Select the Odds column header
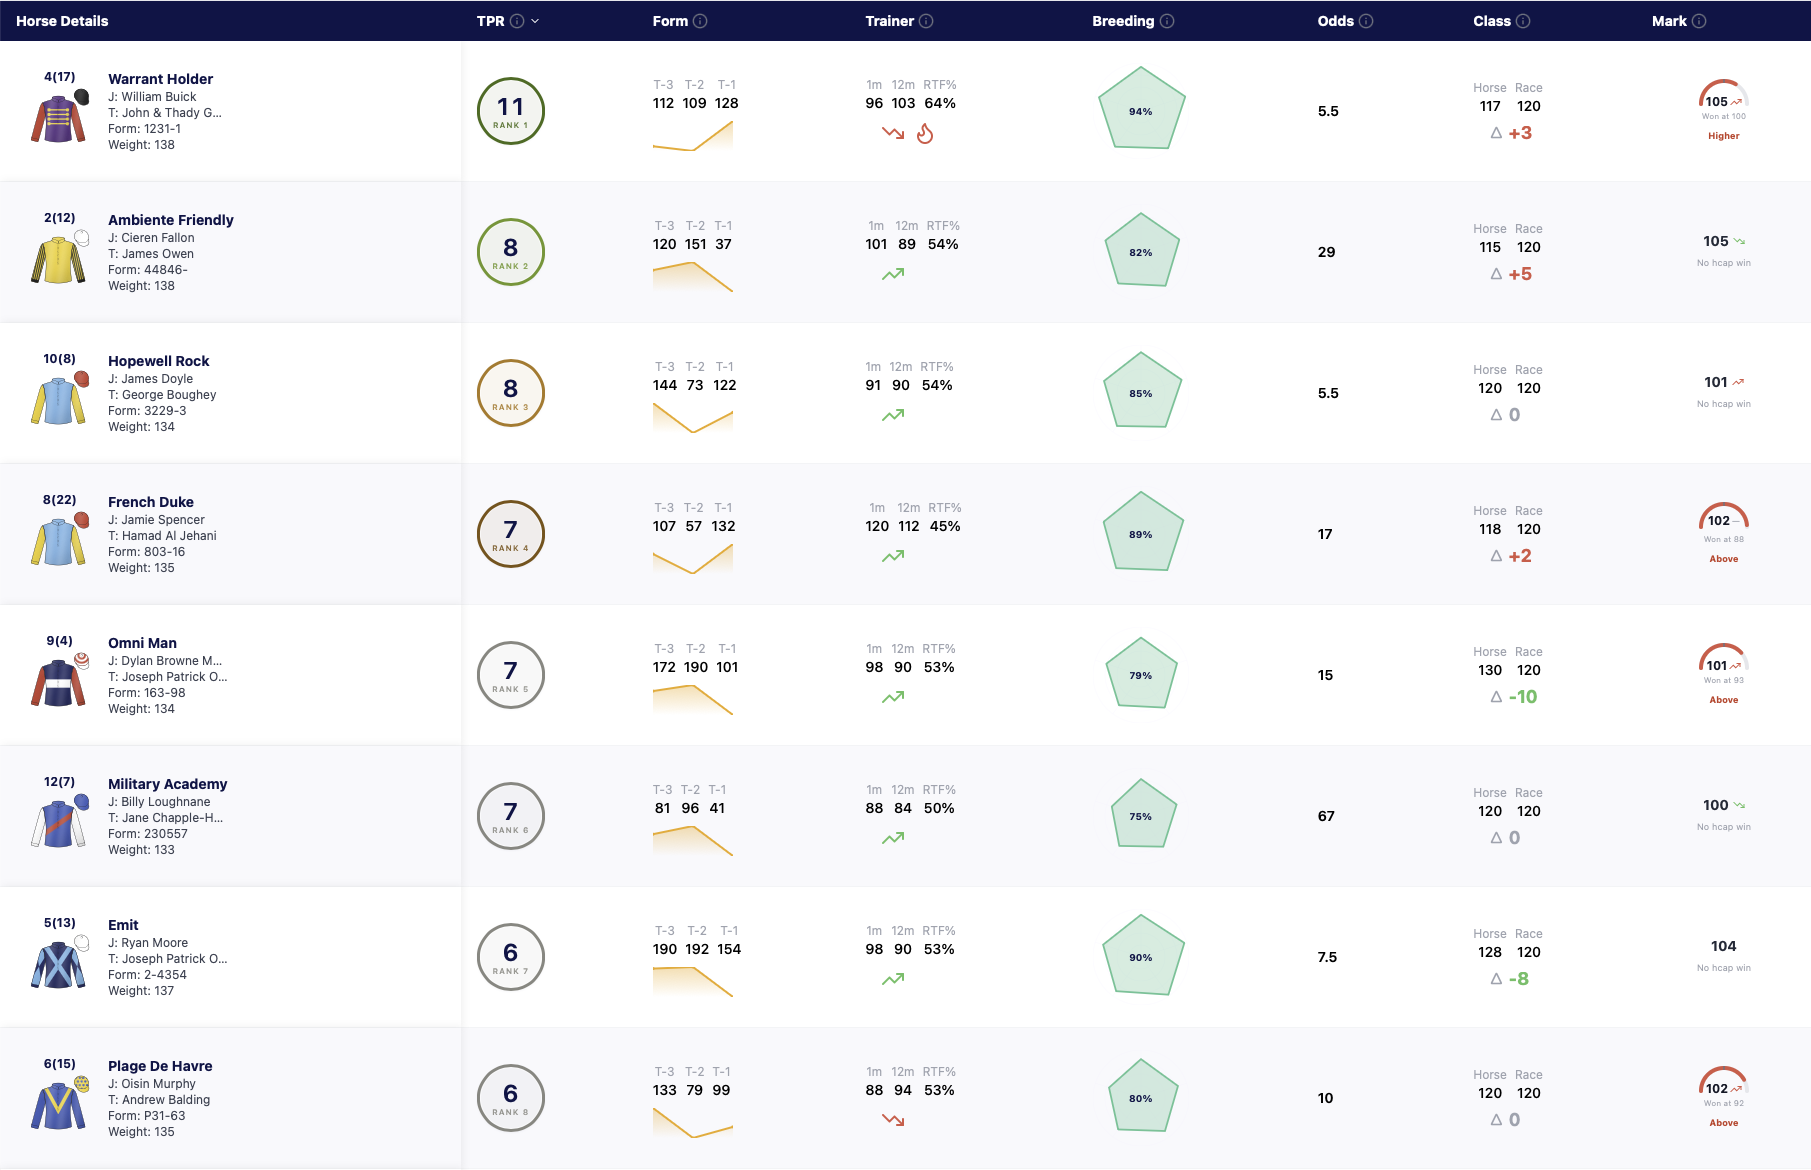This screenshot has height=1170, width=1811. (x=1335, y=21)
